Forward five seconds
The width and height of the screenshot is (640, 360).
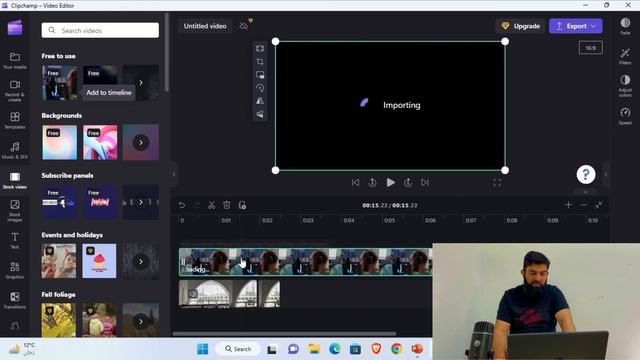coord(408,183)
